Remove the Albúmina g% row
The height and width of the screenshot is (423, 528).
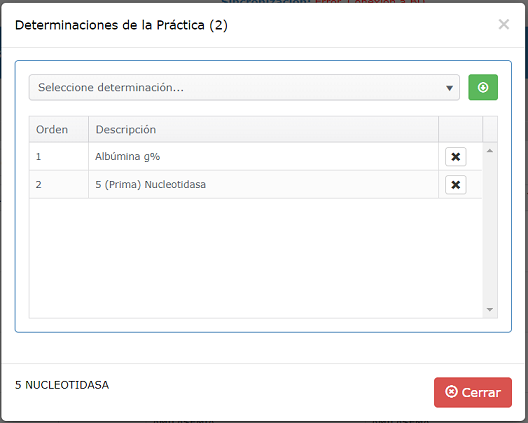tap(456, 157)
